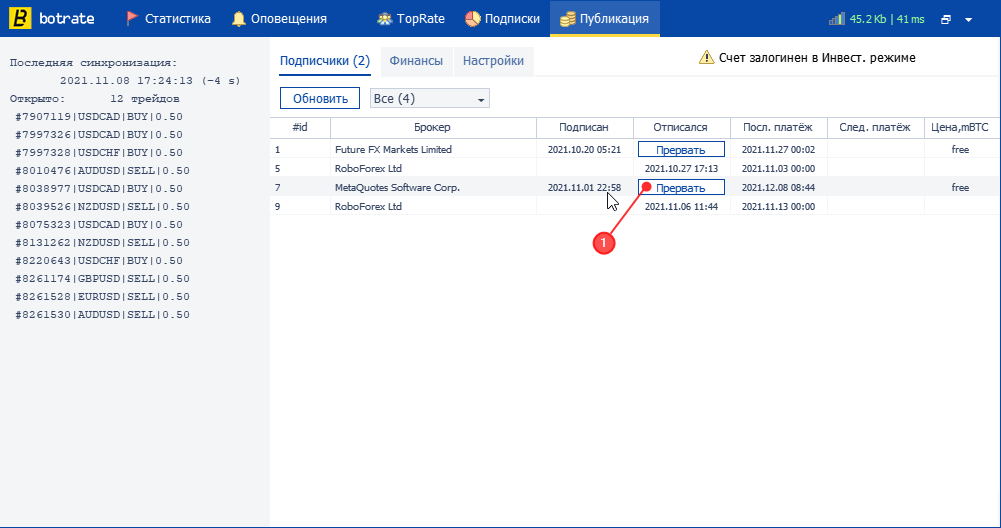This screenshot has height=528, width=1001.
Task: Switch to the Финансы tab
Action: point(416,61)
